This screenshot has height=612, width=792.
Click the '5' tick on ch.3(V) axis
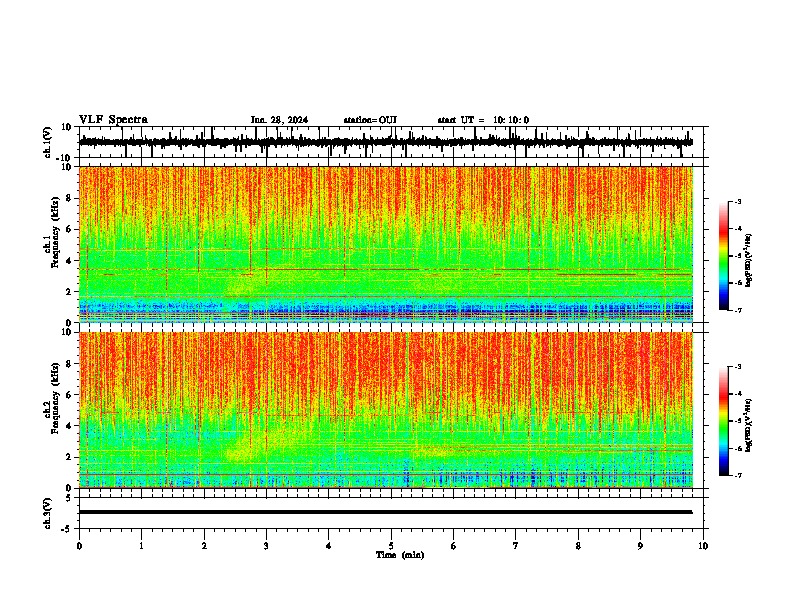click(70, 498)
